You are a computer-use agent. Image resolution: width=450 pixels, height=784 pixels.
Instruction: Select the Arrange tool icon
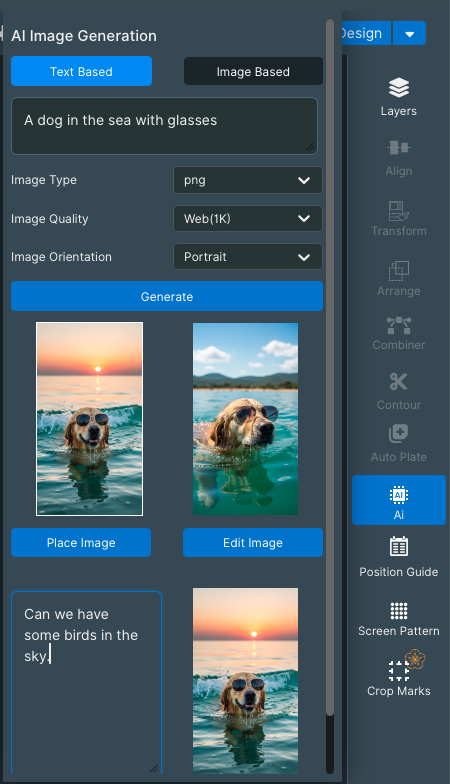click(x=398, y=270)
